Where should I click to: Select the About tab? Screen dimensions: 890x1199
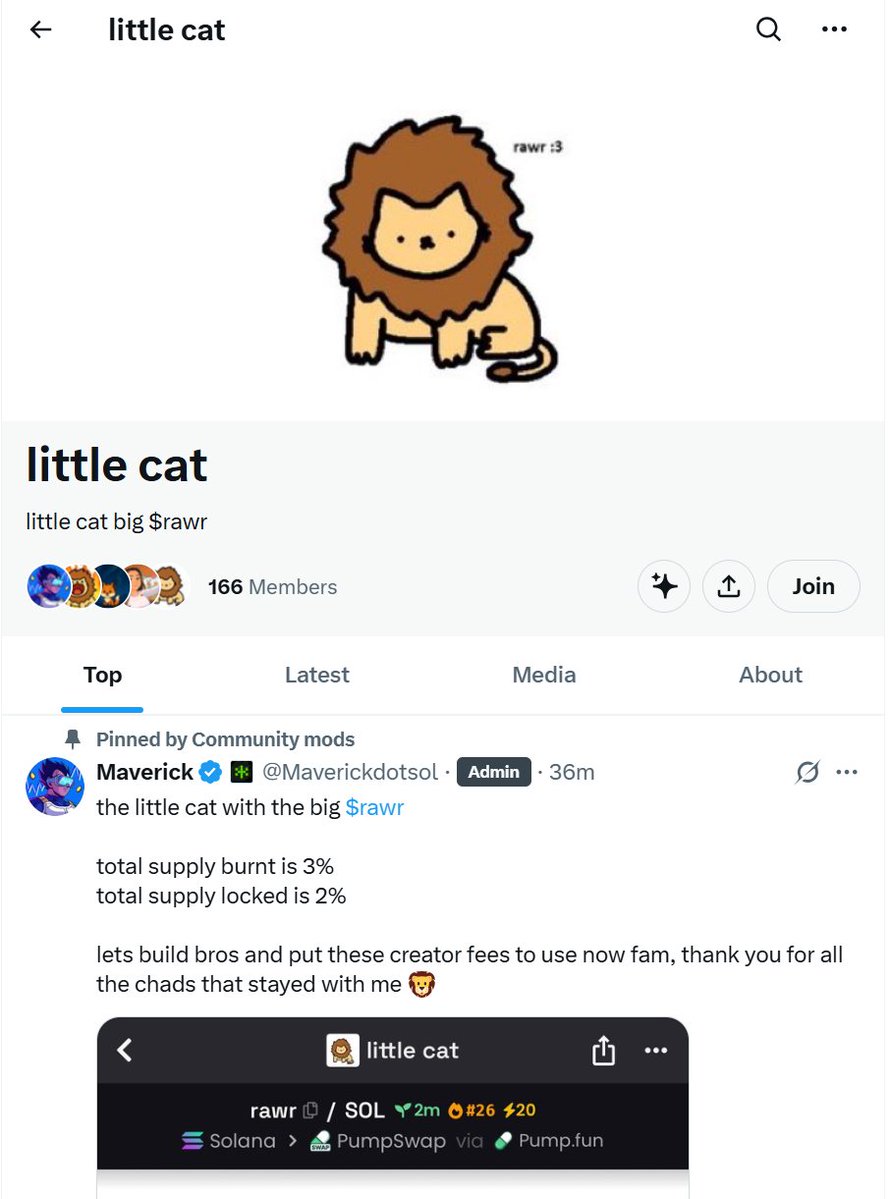[770, 675]
